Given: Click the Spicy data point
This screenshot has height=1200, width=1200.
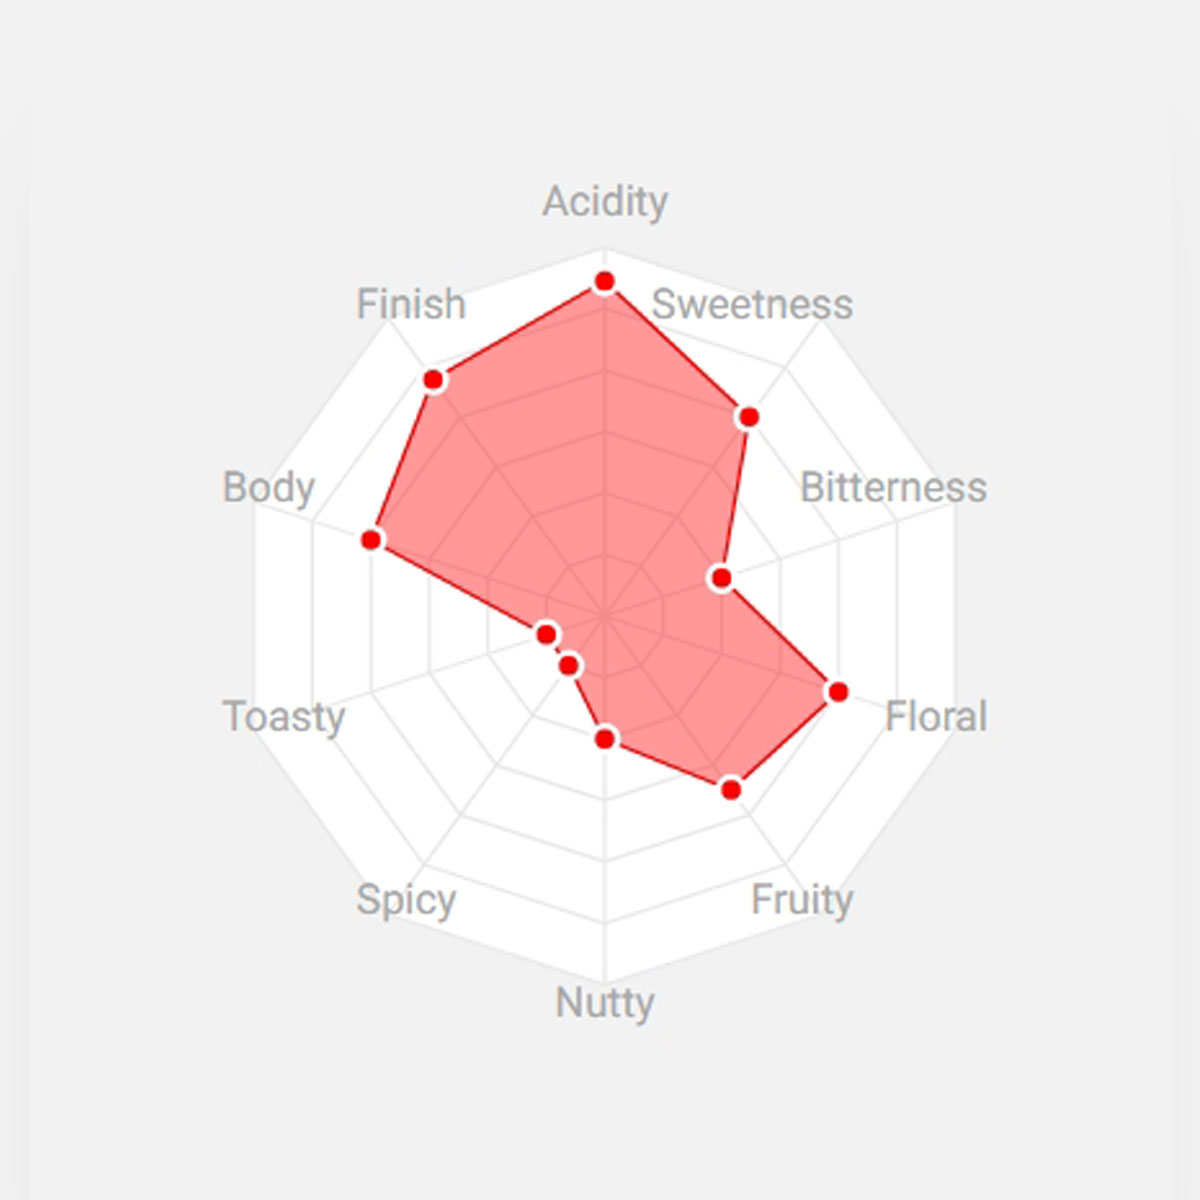Looking at the screenshot, I should [x=569, y=665].
